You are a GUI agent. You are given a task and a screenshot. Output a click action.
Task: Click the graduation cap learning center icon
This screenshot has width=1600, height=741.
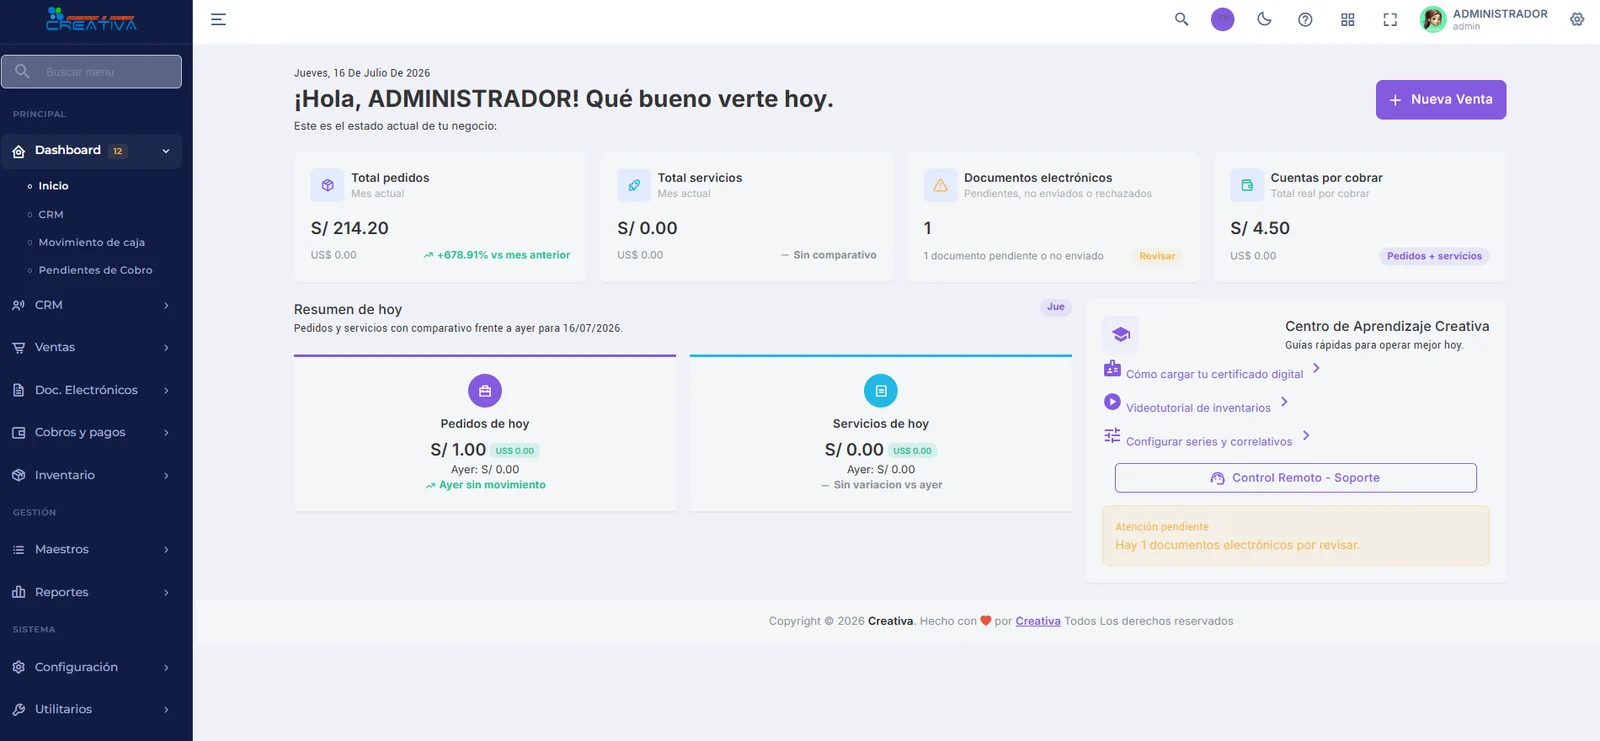coord(1121,334)
